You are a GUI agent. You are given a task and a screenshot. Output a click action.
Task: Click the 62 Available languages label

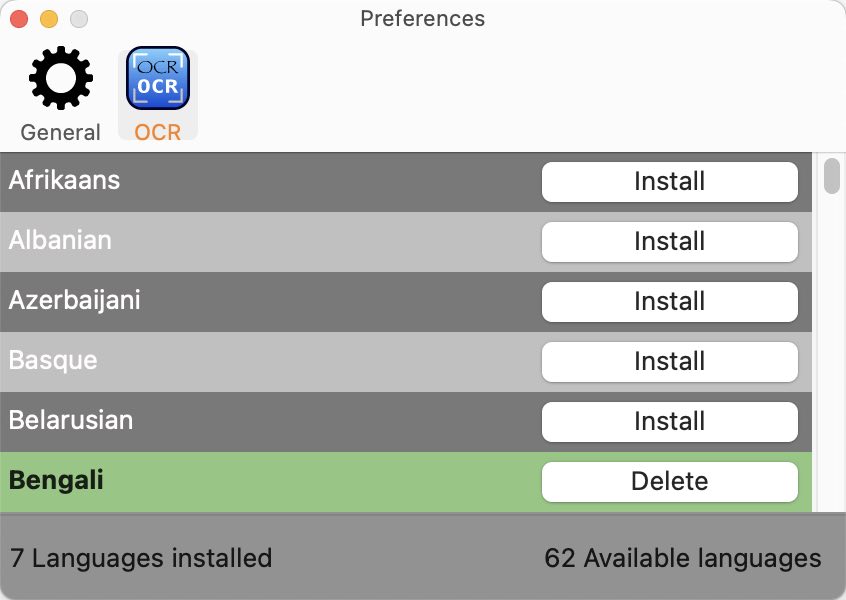coord(683,558)
